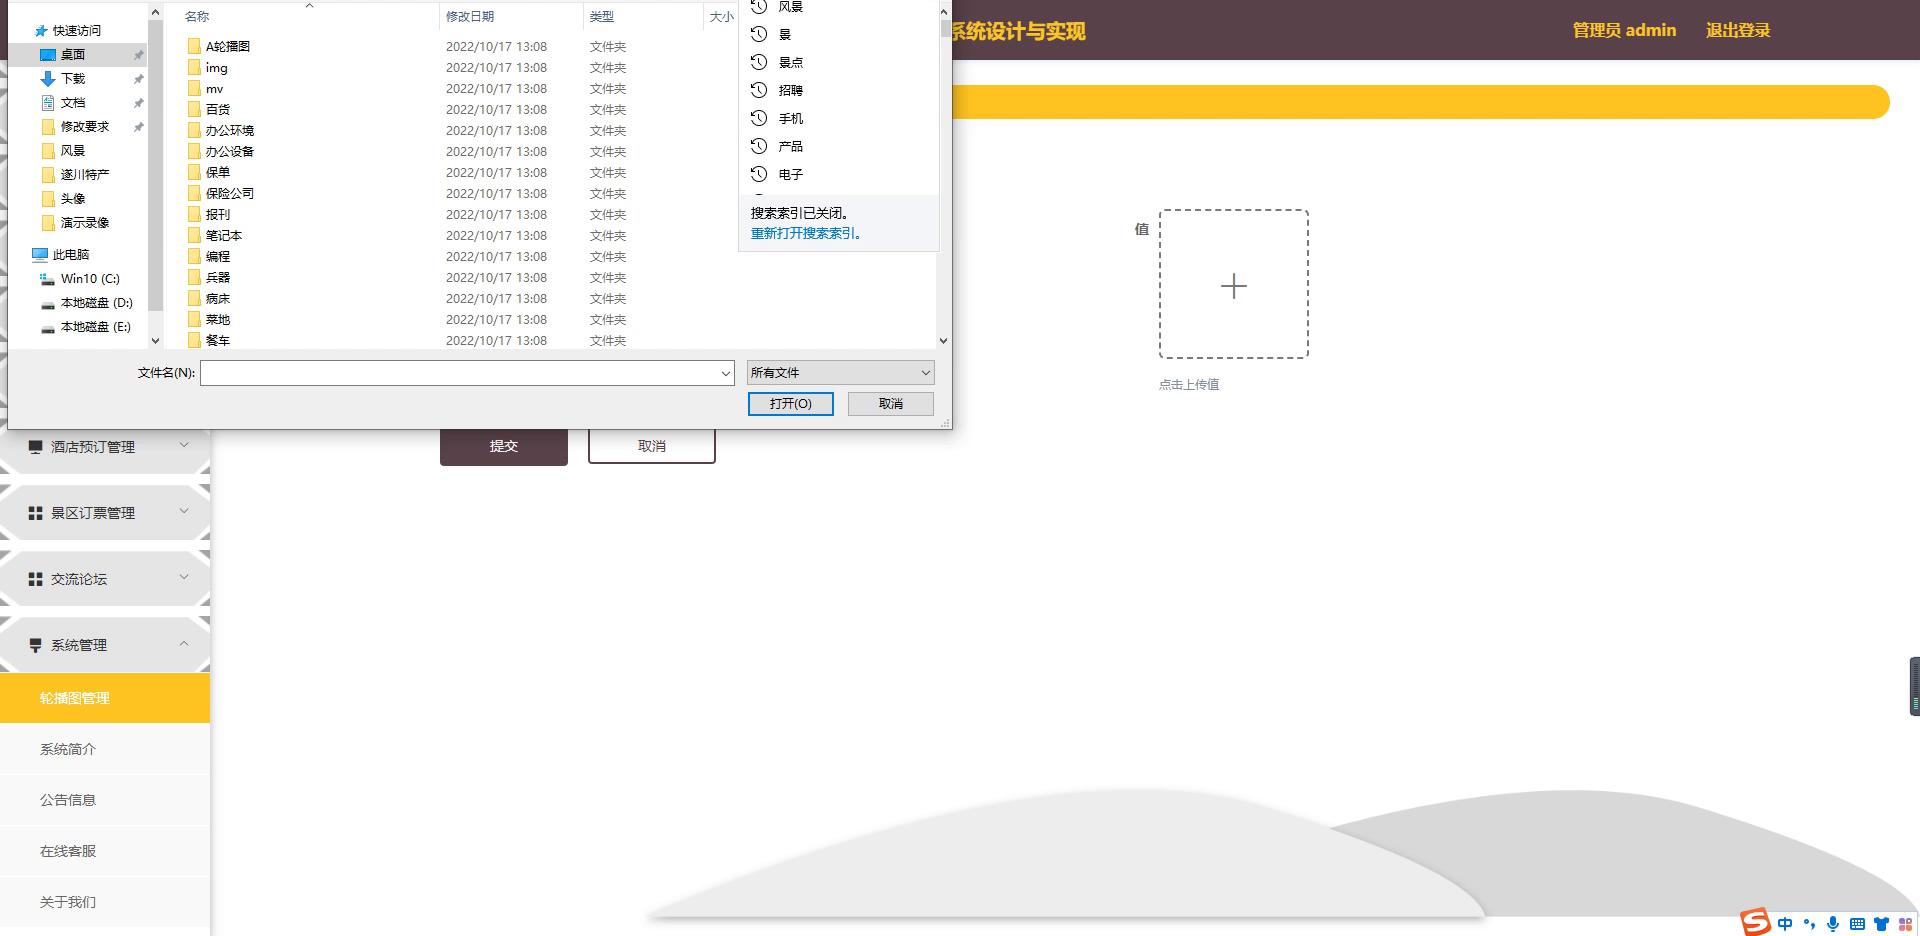Screen dimensions: 1920x936
Task: Click the 重新打开搜索索引 link
Action: (805, 233)
